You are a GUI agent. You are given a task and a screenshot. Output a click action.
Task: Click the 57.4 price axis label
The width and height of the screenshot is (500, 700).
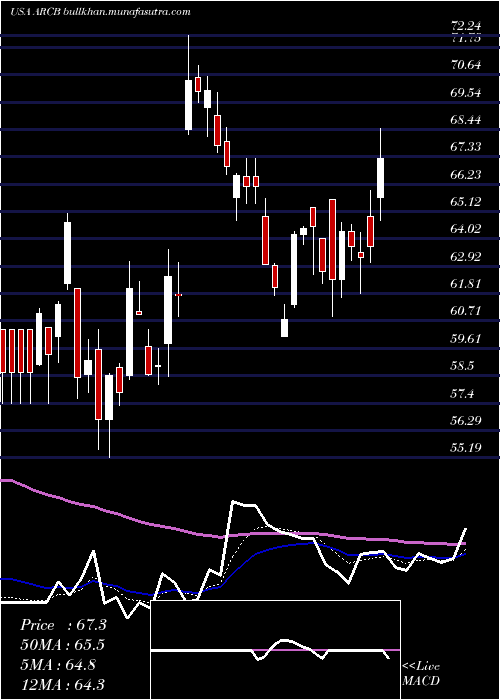point(462,393)
